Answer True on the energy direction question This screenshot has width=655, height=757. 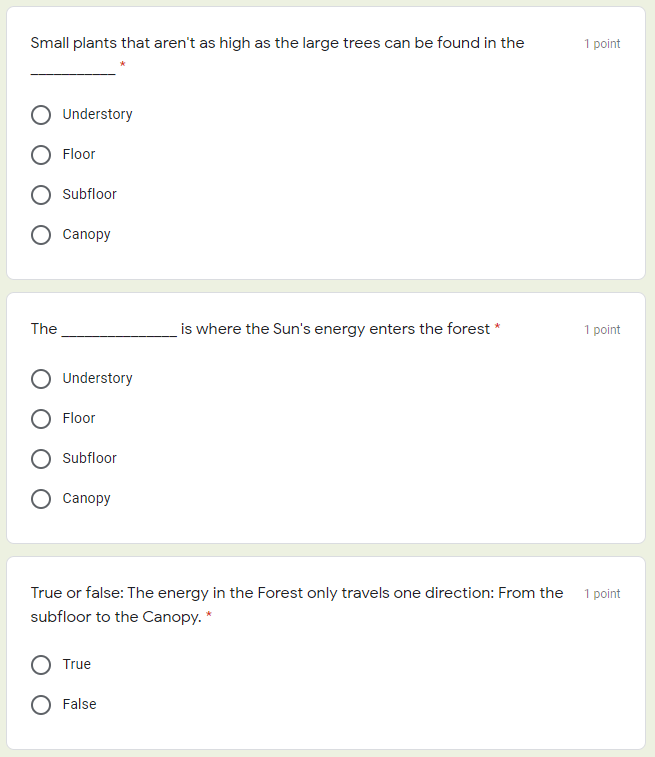(x=41, y=665)
